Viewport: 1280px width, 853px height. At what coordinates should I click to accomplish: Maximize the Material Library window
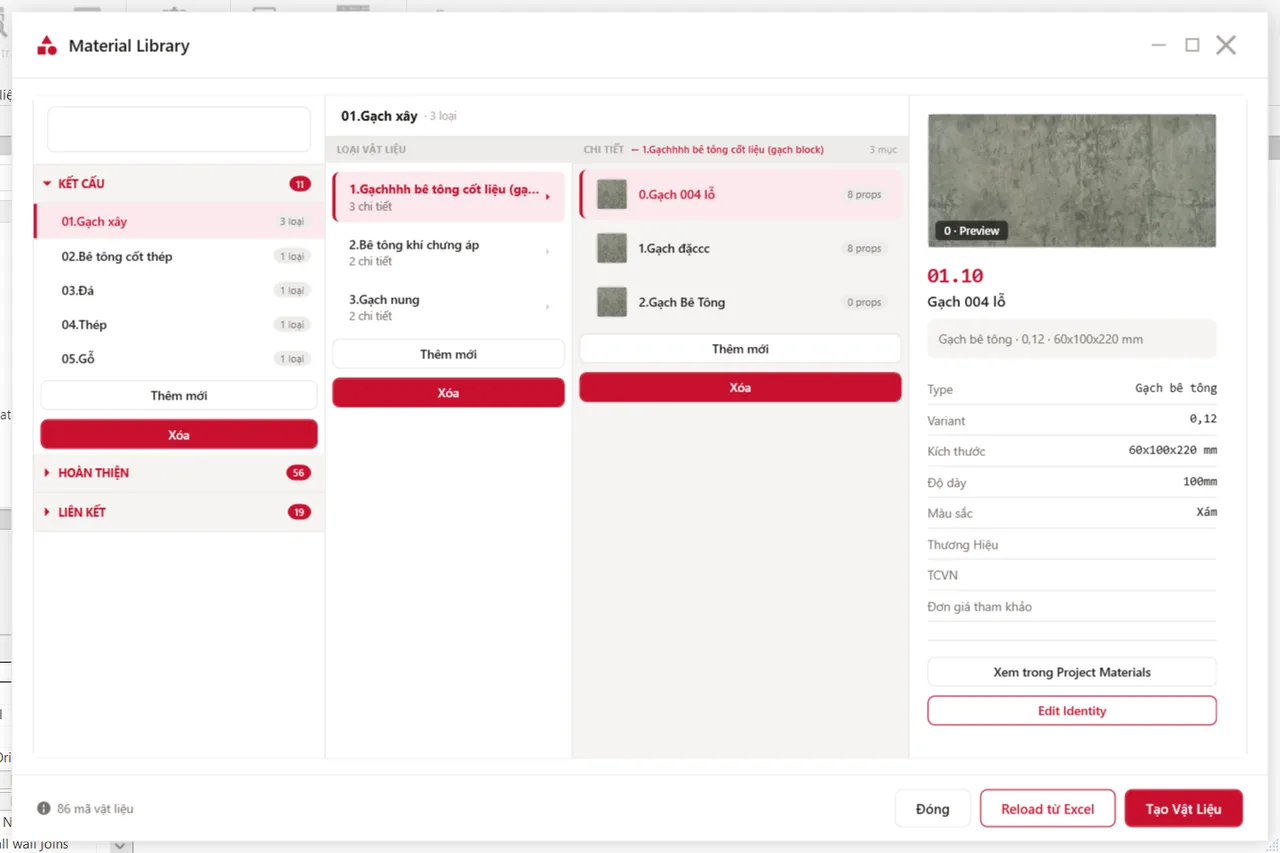click(x=1192, y=45)
